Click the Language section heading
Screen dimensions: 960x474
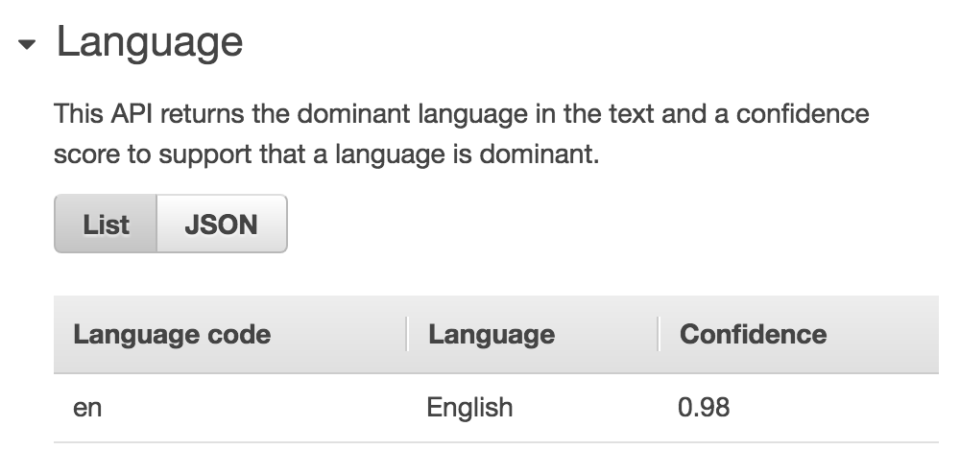(x=150, y=42)
